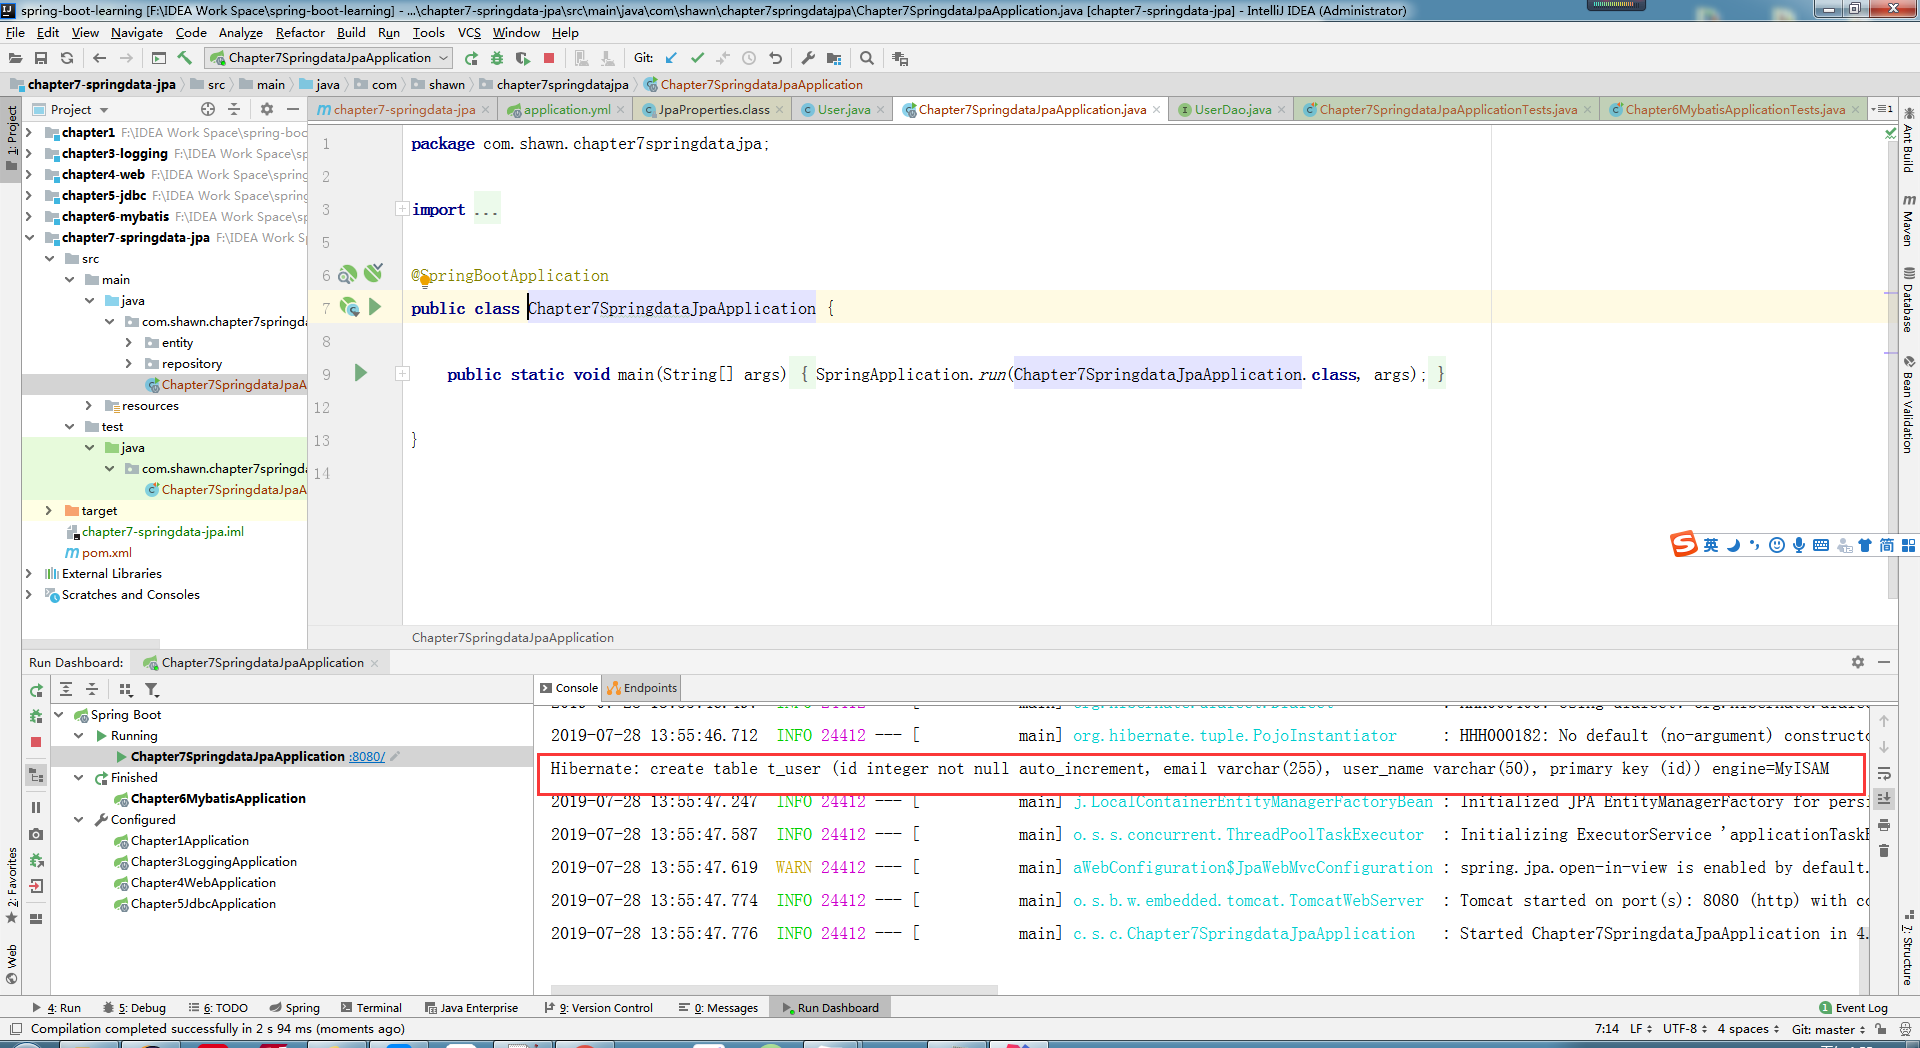1920x1048 pixels.
Task: Collapse the Configured group in Run Dashboard
Action: tap(79, 819)
